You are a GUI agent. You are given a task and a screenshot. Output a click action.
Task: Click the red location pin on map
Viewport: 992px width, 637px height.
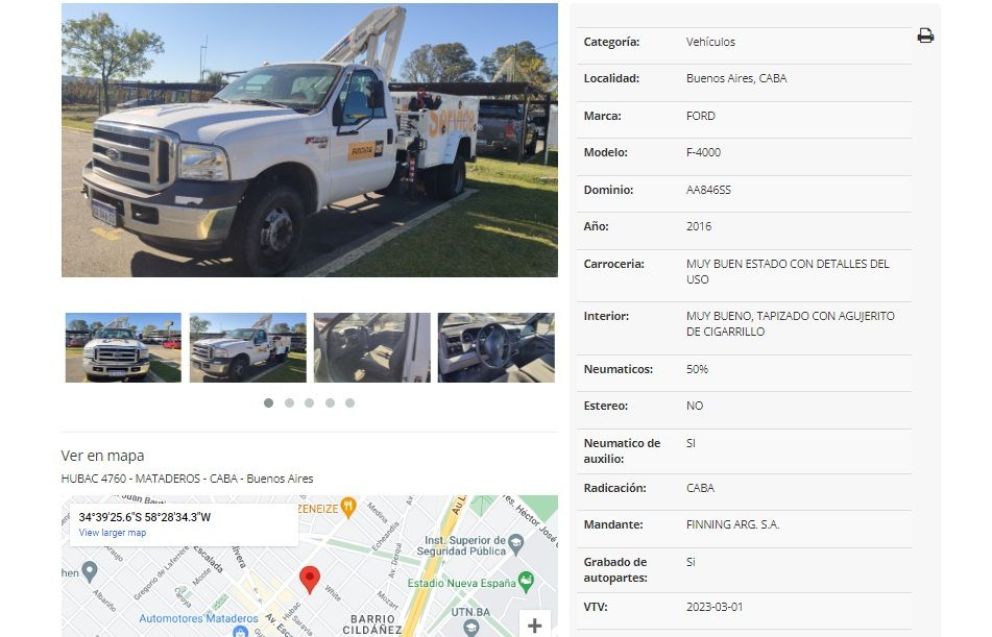pyautogui.click(x=309, y=579)
